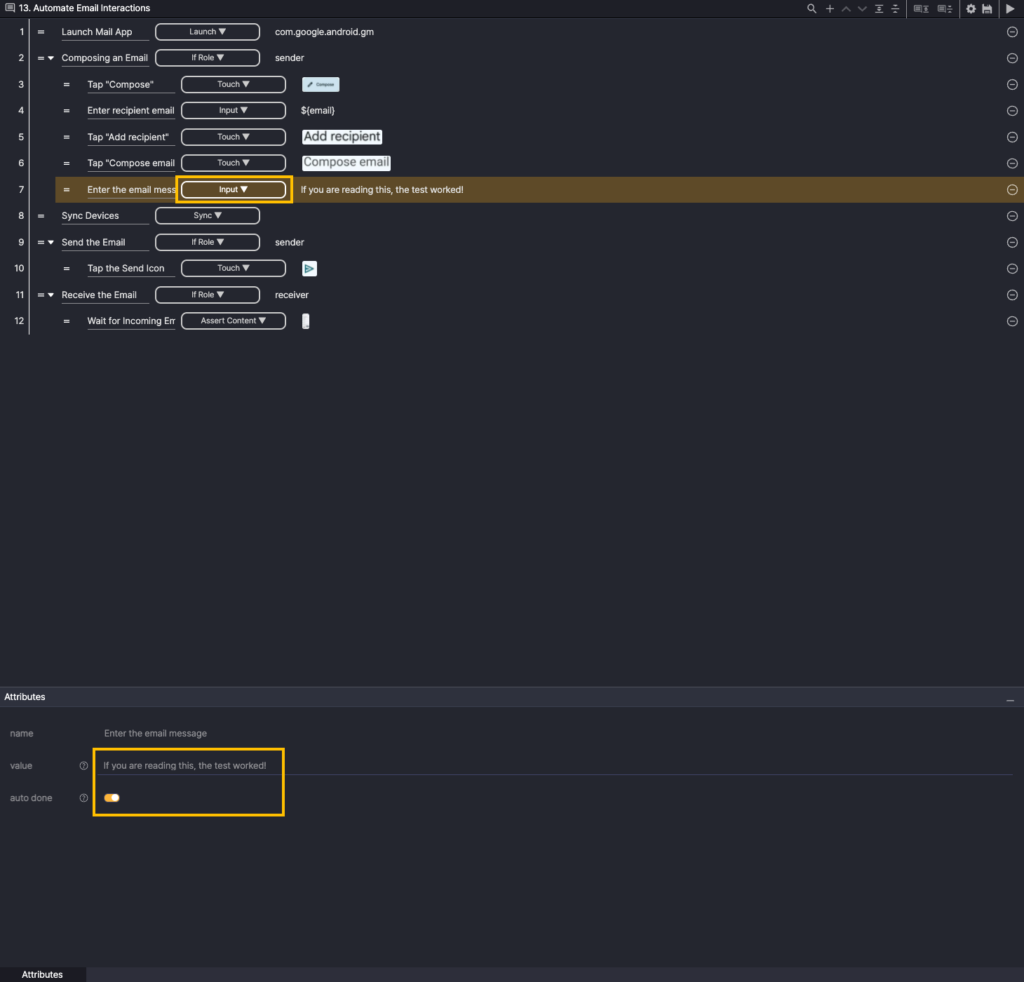Move the selected step down with the down chevron
This screenshot has height=982, width=1024.
click(862, 8)
